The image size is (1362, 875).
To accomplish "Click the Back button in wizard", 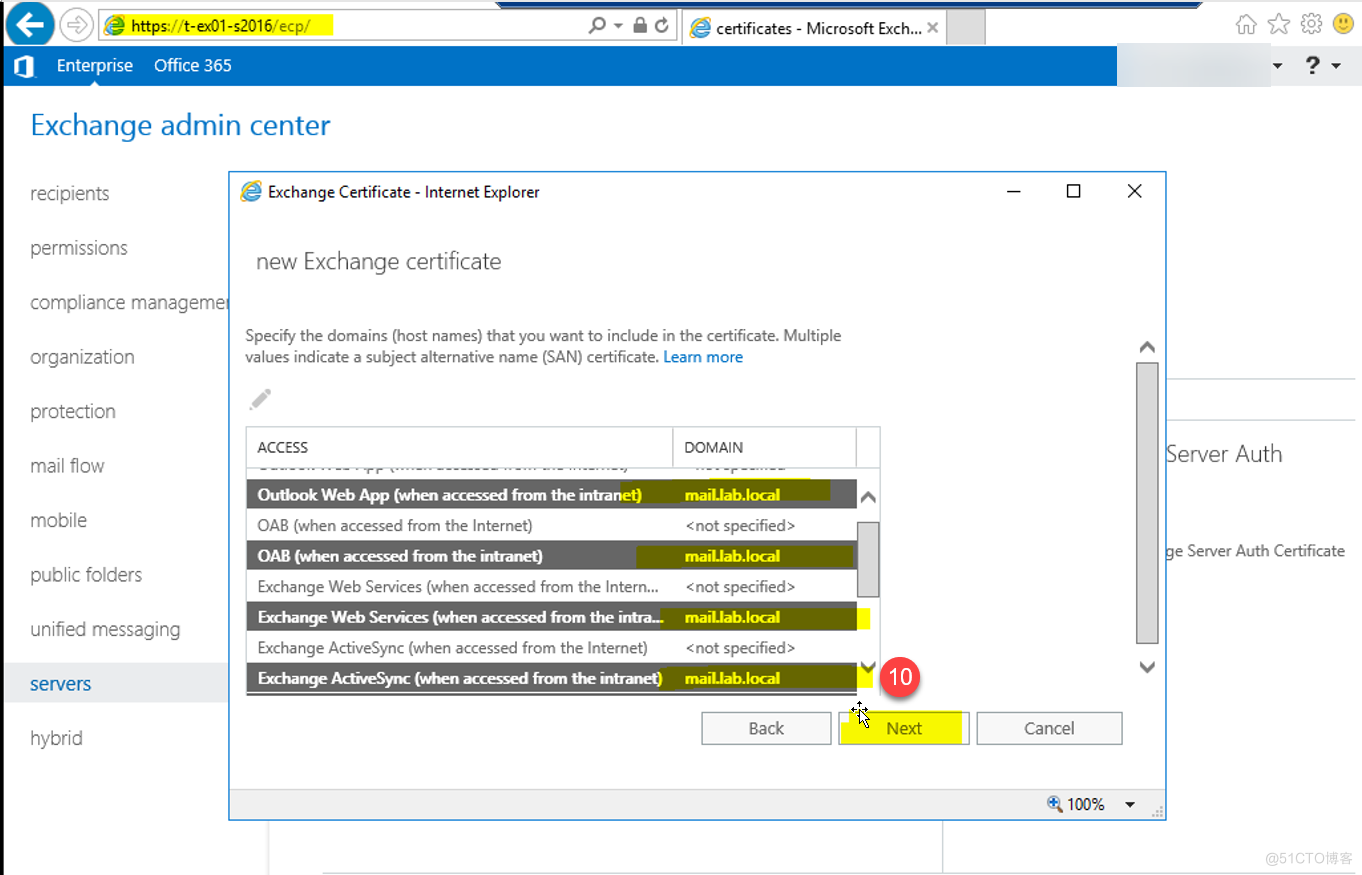I will click(x=766, y=728).
